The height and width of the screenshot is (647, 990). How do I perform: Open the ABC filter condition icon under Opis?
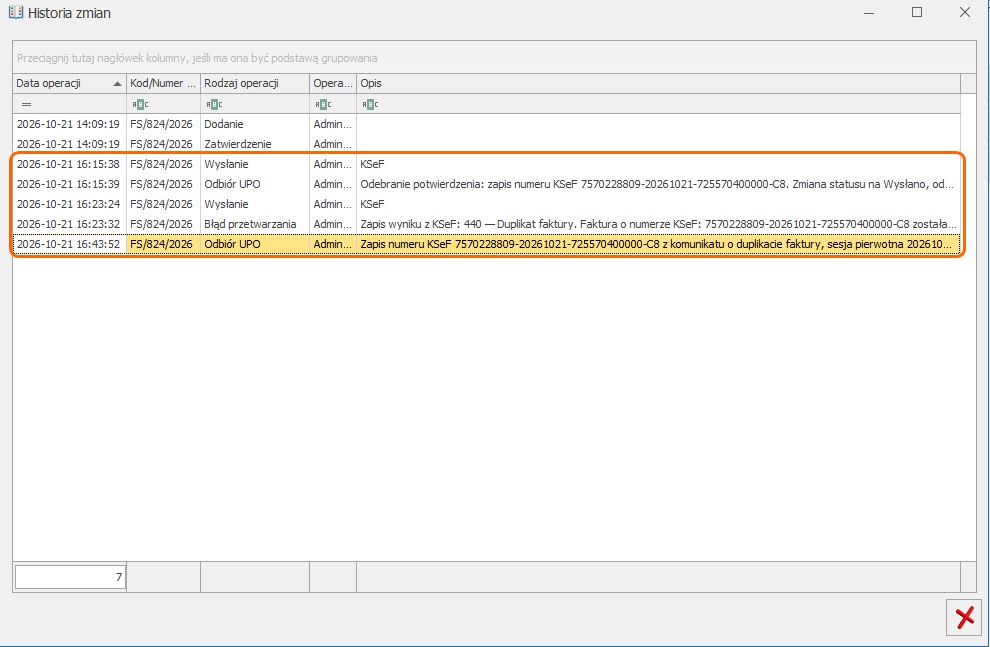(x=370, y=104)
